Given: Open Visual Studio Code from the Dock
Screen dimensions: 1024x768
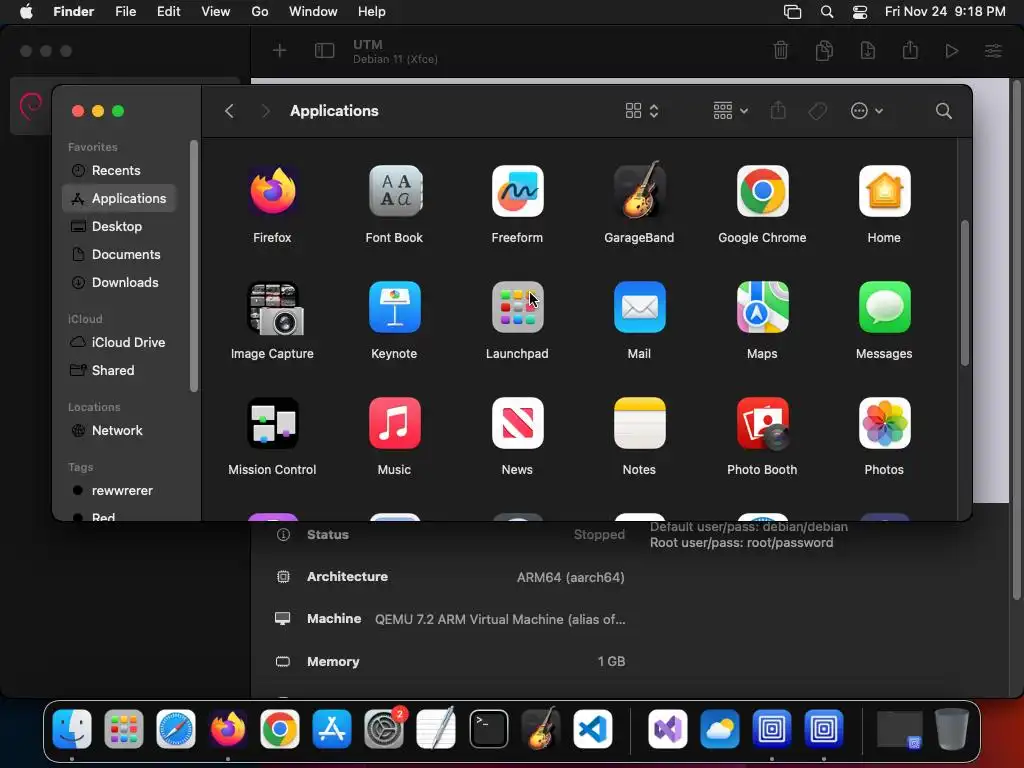Looking at the screenshot, I should (593, 729).
